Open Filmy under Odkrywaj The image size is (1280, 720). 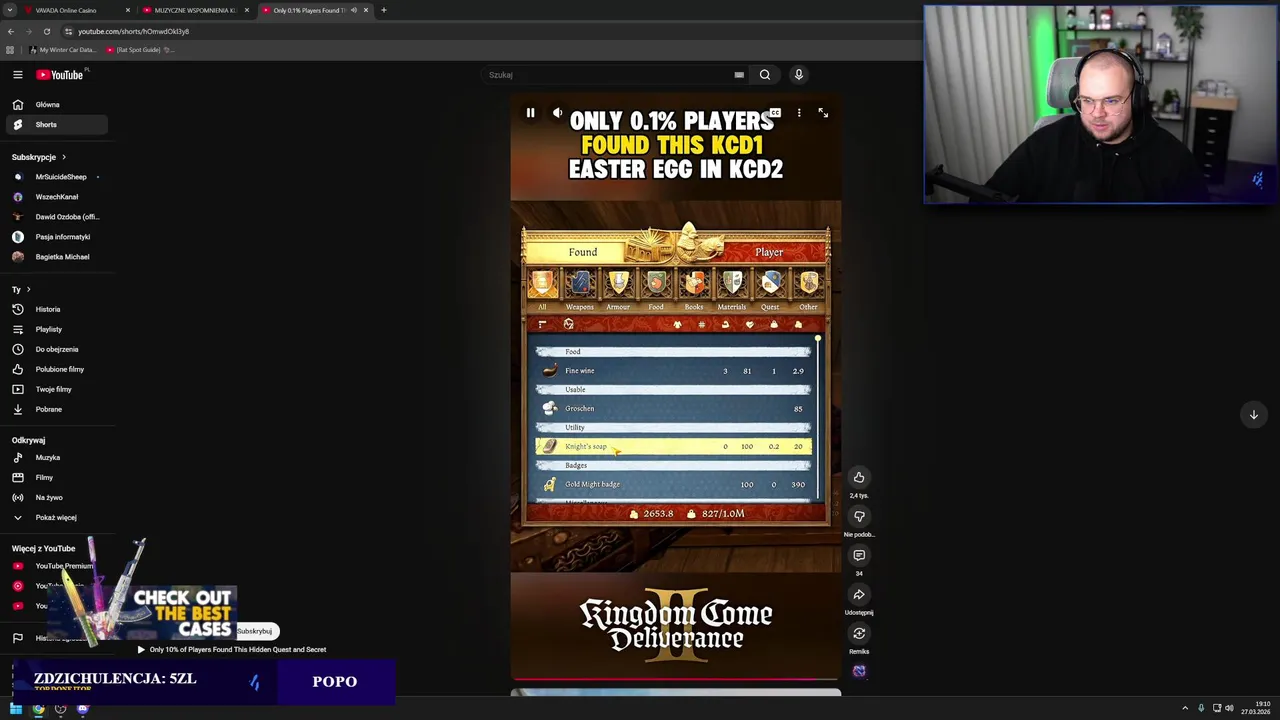pyautogui.click(x=56, y=478)
